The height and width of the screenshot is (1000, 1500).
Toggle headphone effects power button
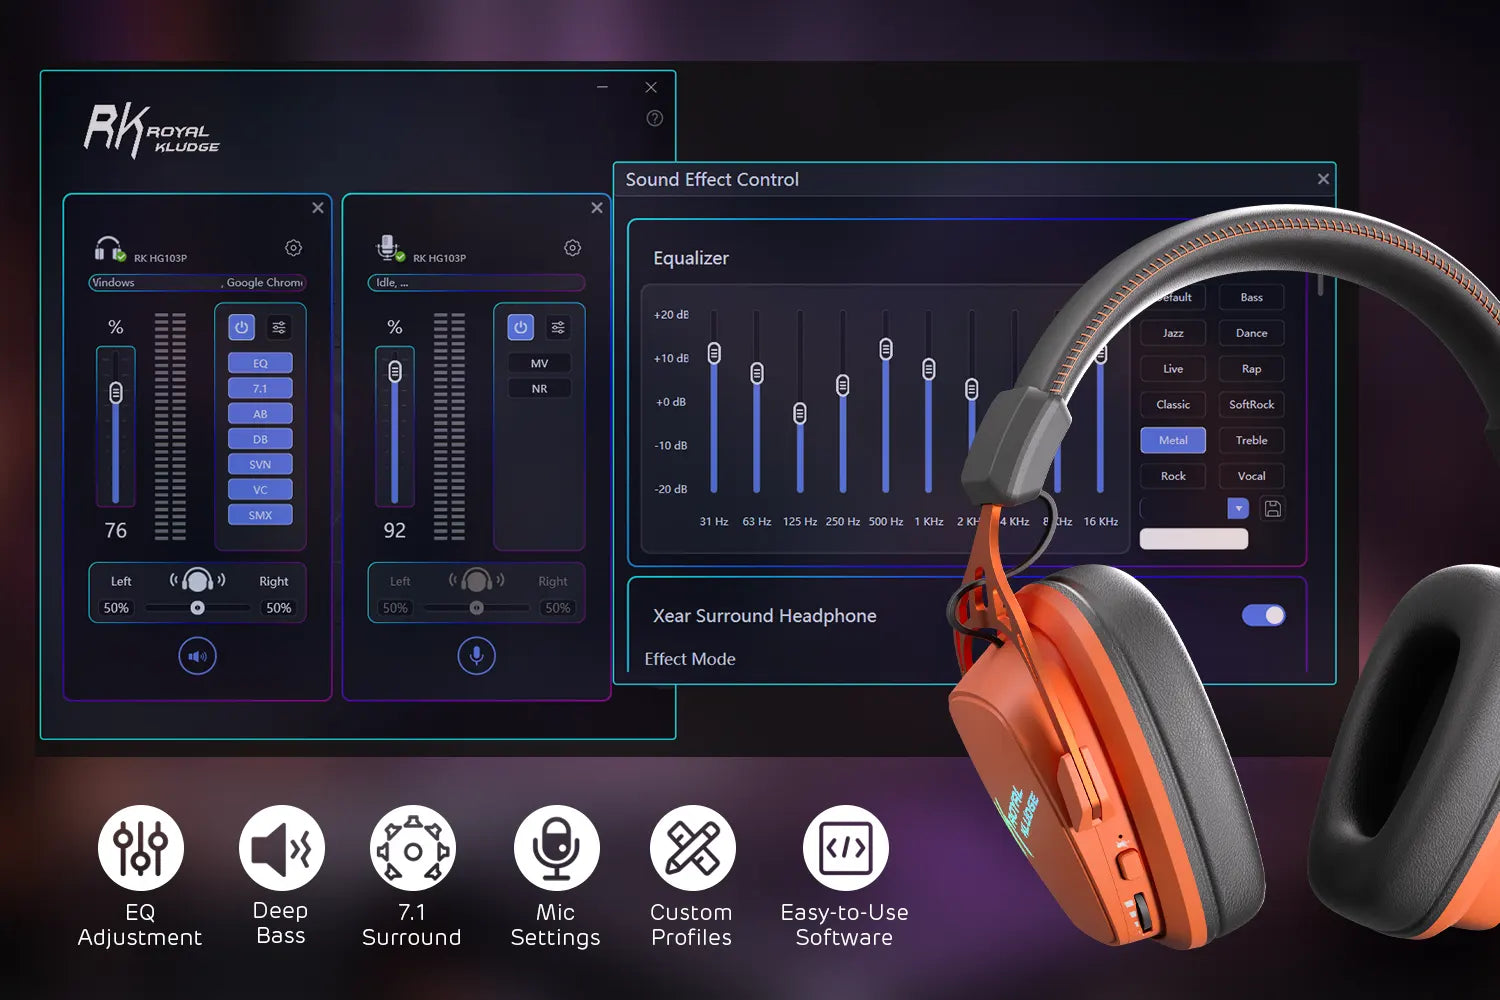tap(241, 327)
